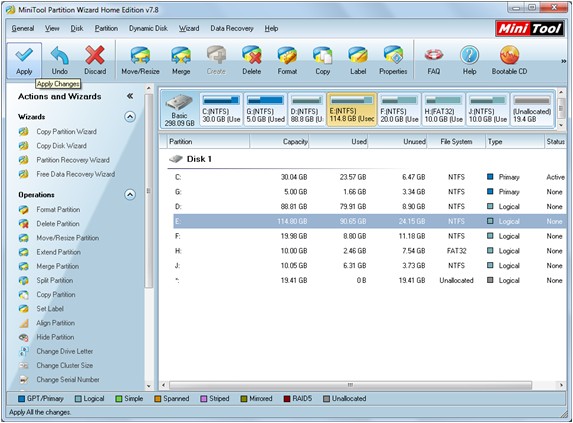Collapse the Wizards section
Viewport: 573px width, 423px height.
(130, 117)
